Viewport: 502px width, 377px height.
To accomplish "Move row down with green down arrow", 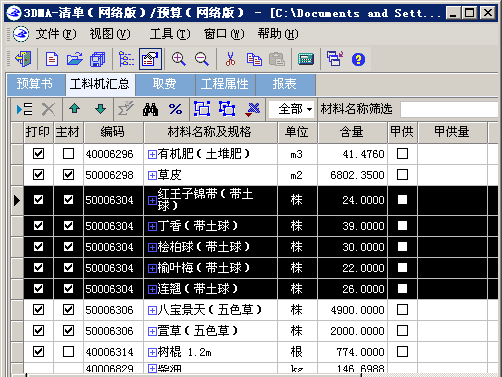I will (x=100, y=109).
